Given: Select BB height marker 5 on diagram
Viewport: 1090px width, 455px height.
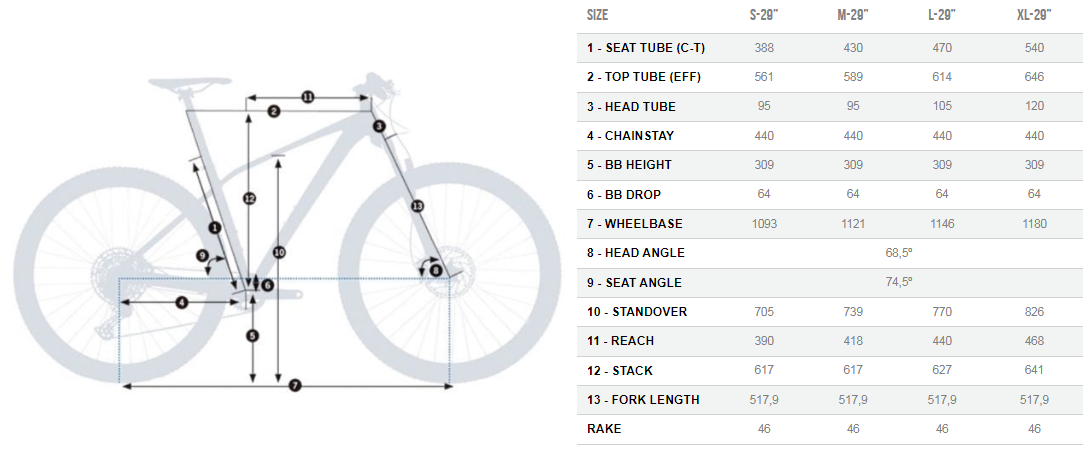Looking at the screenshot, I should 252,336.
